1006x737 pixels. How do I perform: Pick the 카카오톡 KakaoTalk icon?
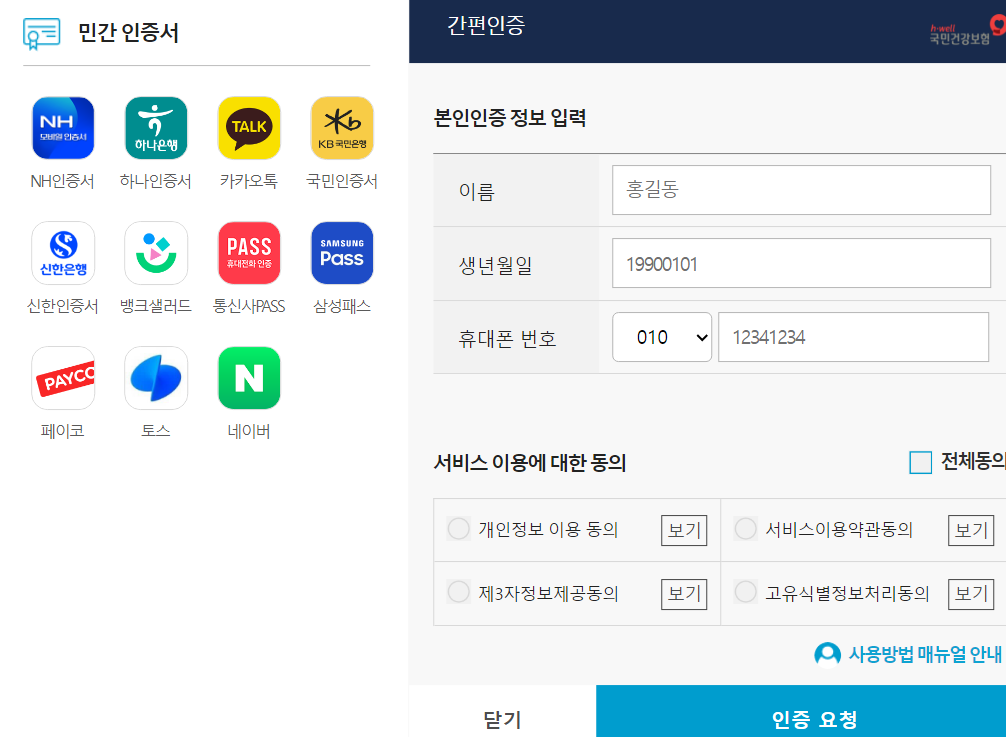point(249,128)
